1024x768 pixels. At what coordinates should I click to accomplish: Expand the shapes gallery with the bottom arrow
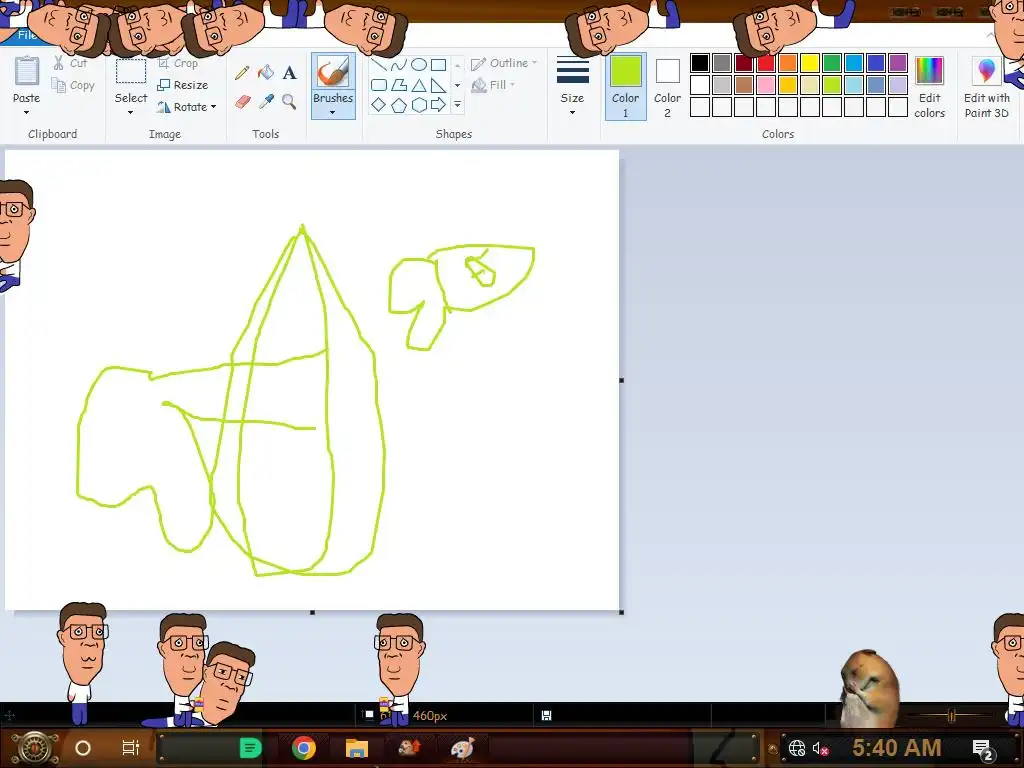[x=458, y=104]
